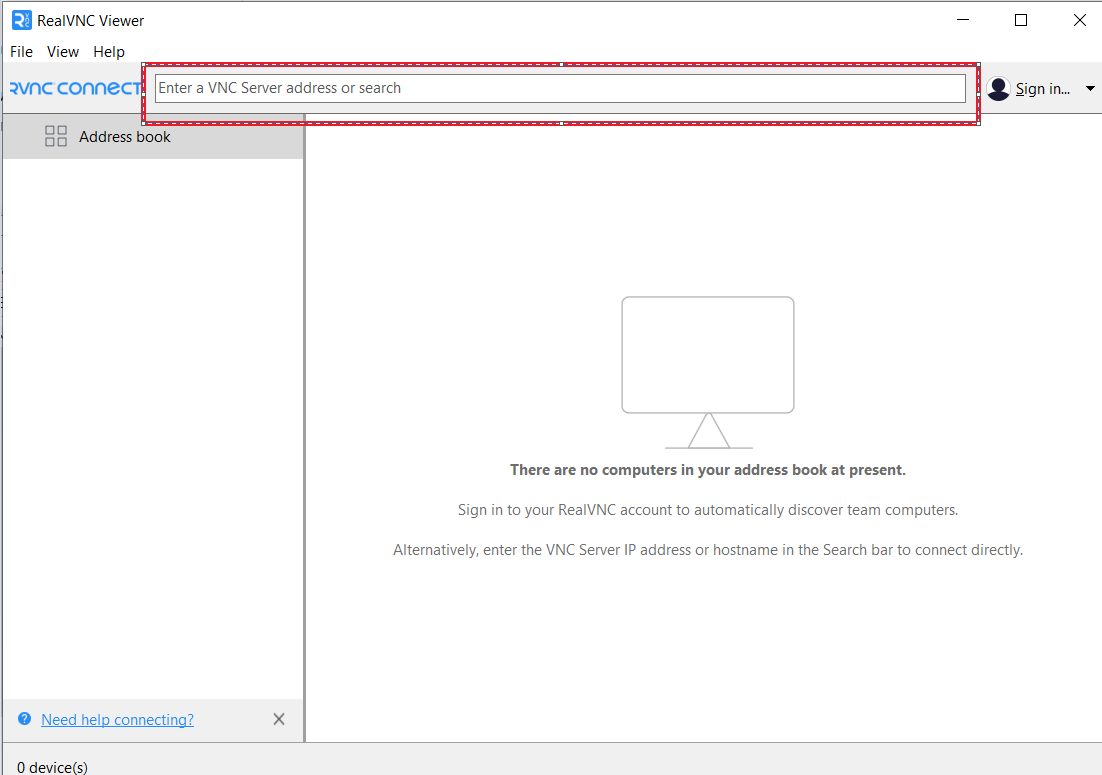The width and height of the screenshot is (1102, 775).
Task: Open the View menu
Action: (63, 52)
